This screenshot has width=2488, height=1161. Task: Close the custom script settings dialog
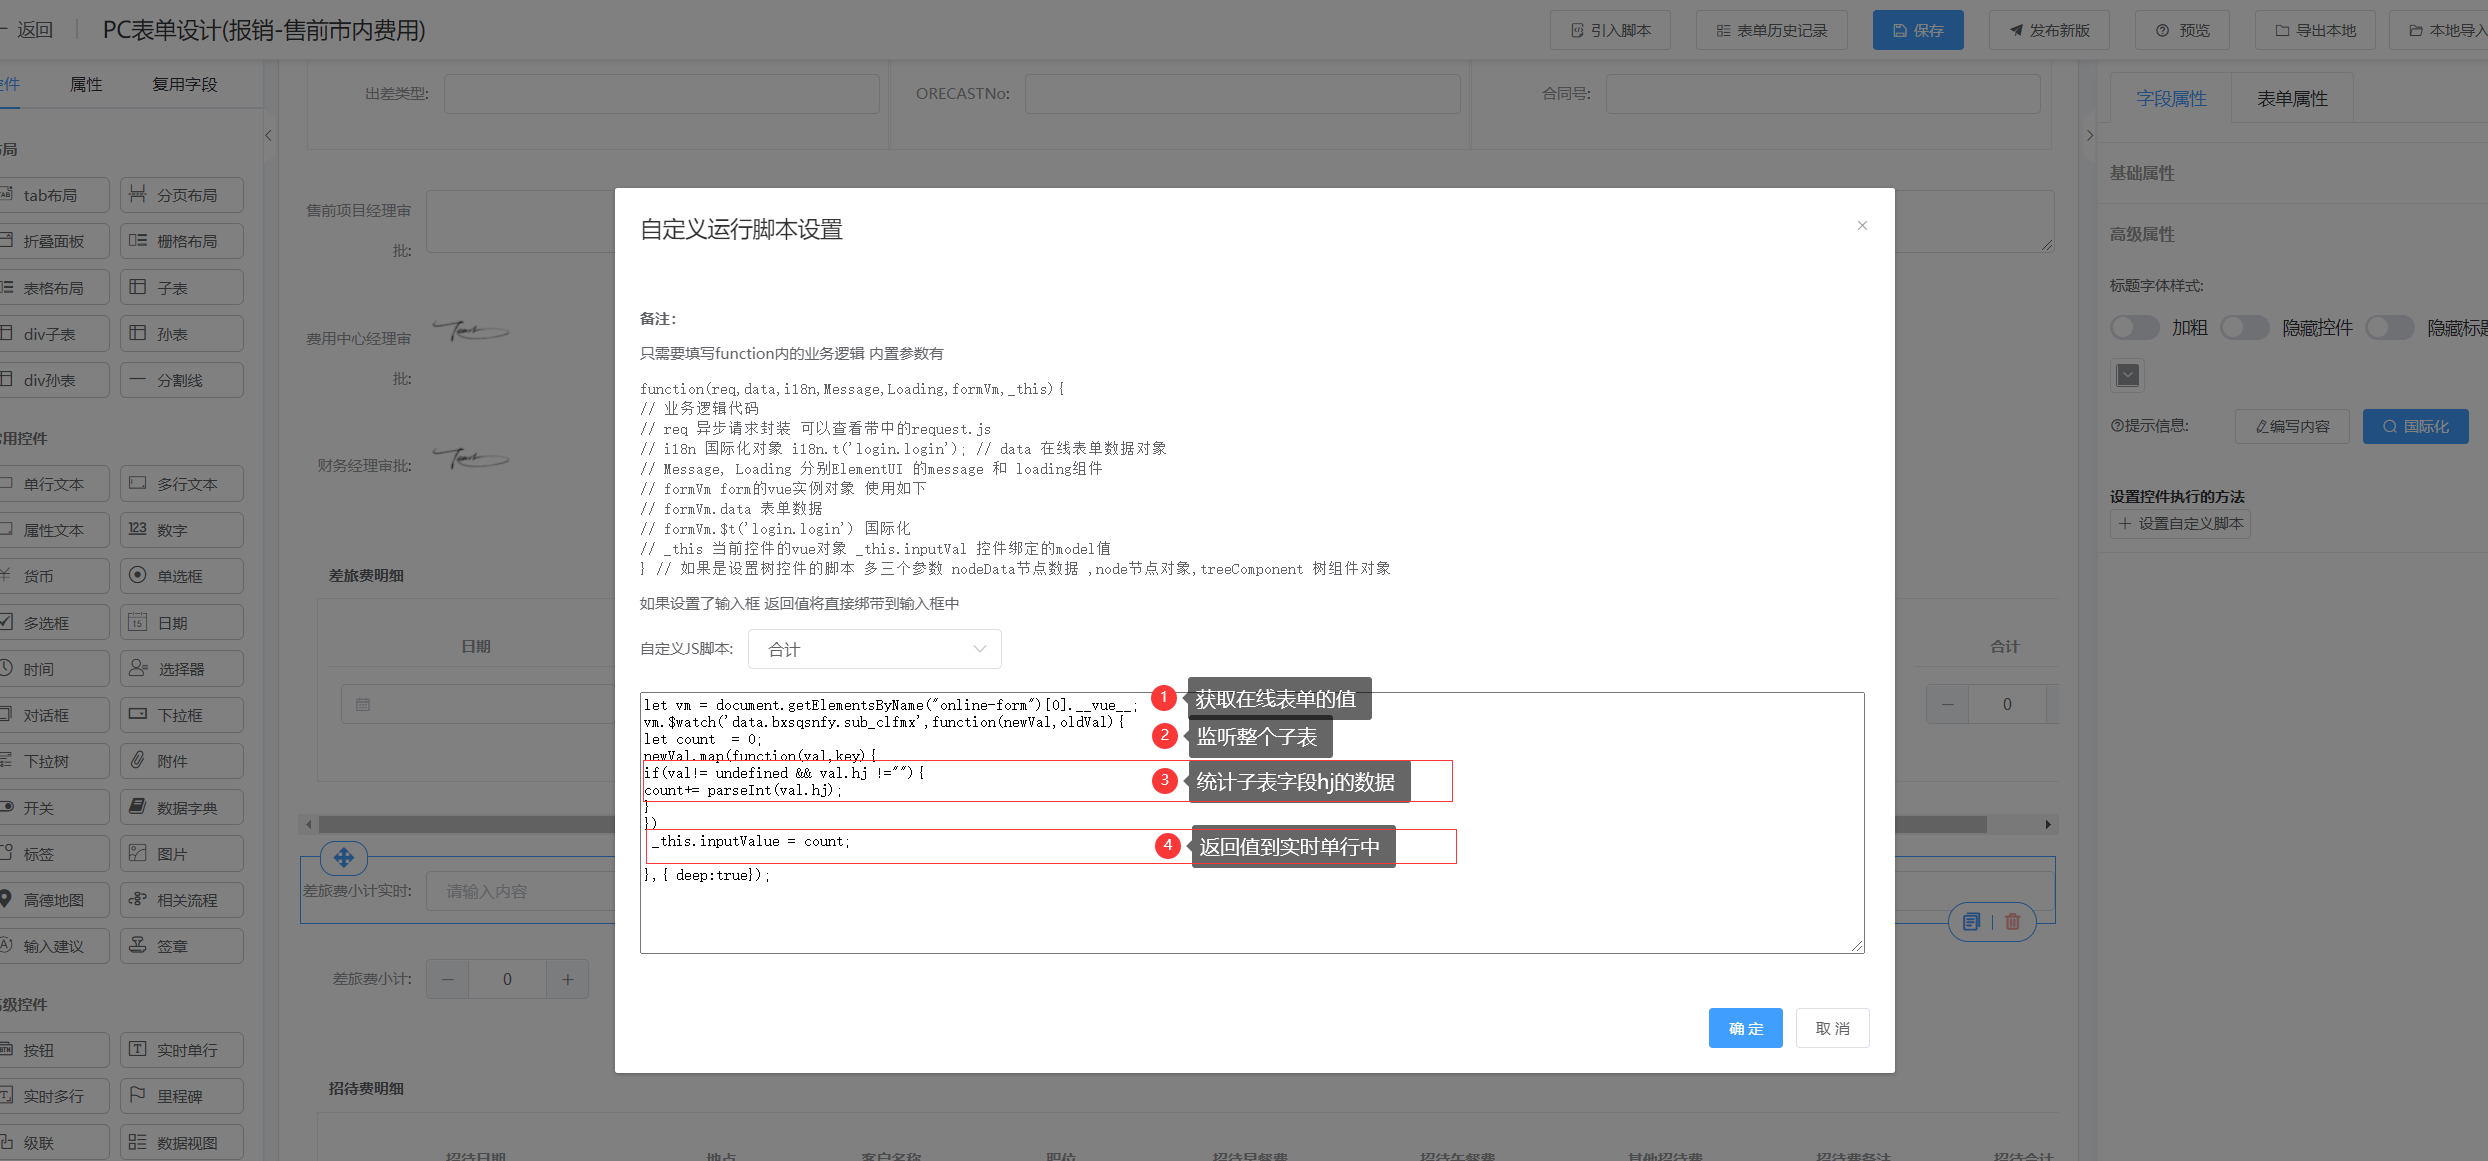pos(1862,226)
